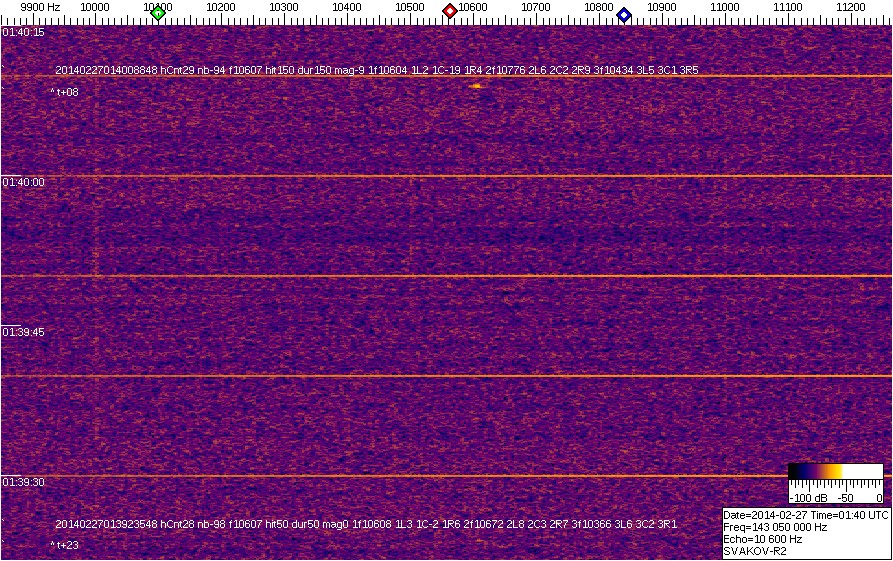Click the top detection annotation starting 20140227014008848
Image resolution: width=893 pixels, height=561 pixels.
[377, 70]
